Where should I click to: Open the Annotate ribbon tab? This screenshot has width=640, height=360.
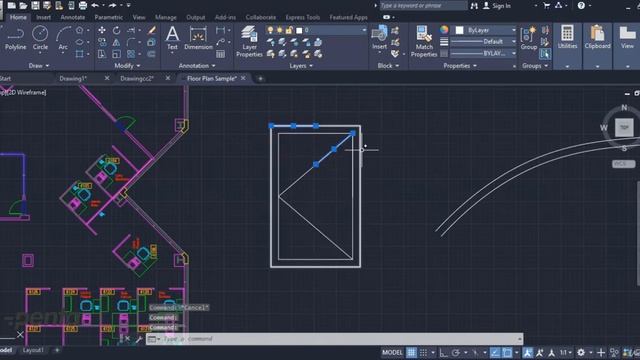[73, 17]
